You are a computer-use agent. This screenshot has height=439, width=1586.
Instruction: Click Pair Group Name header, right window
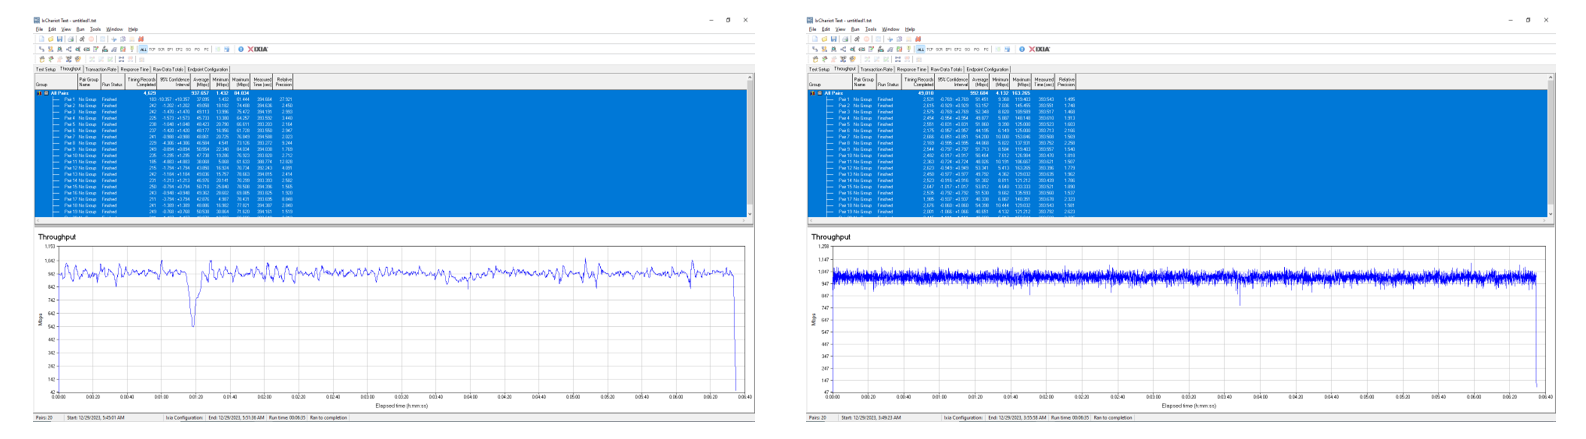[x=864, y=82]
